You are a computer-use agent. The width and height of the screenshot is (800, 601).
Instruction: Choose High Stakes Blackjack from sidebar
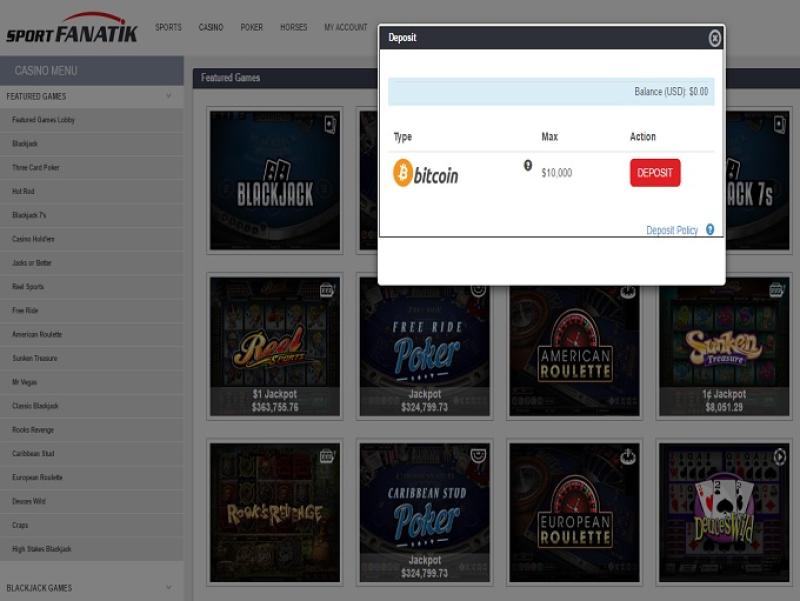click(41, 549)
